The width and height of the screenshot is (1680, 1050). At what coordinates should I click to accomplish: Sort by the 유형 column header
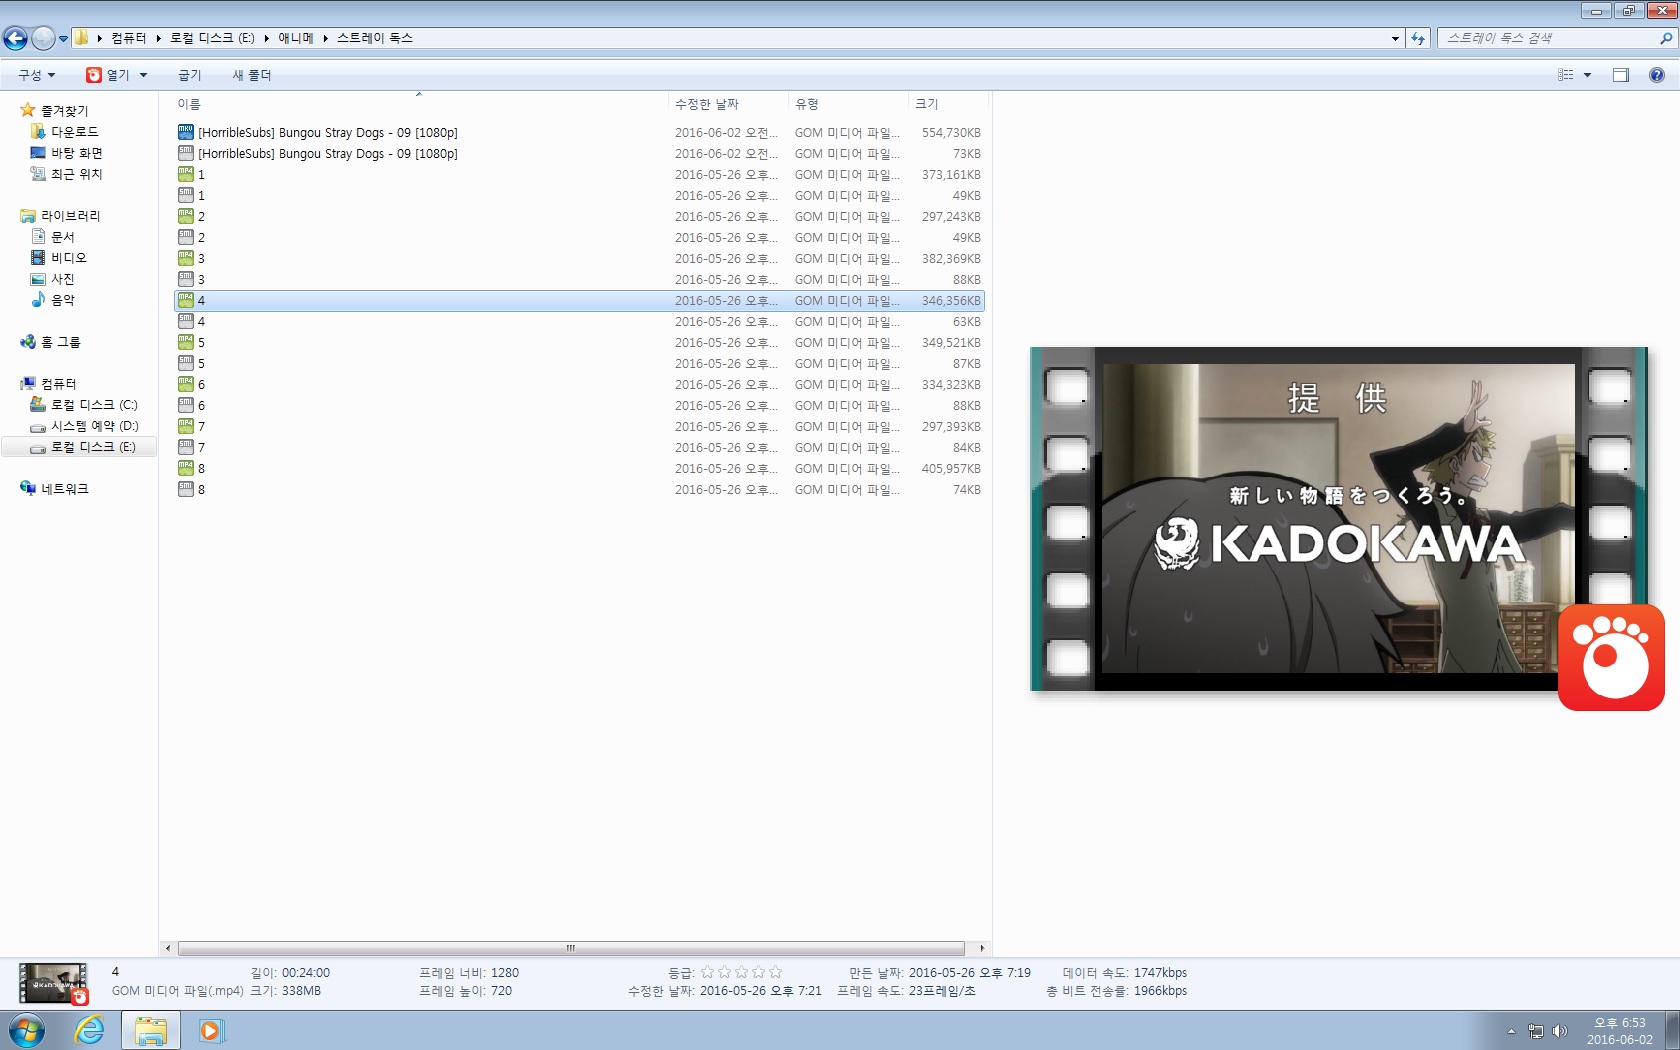point(847,104)
